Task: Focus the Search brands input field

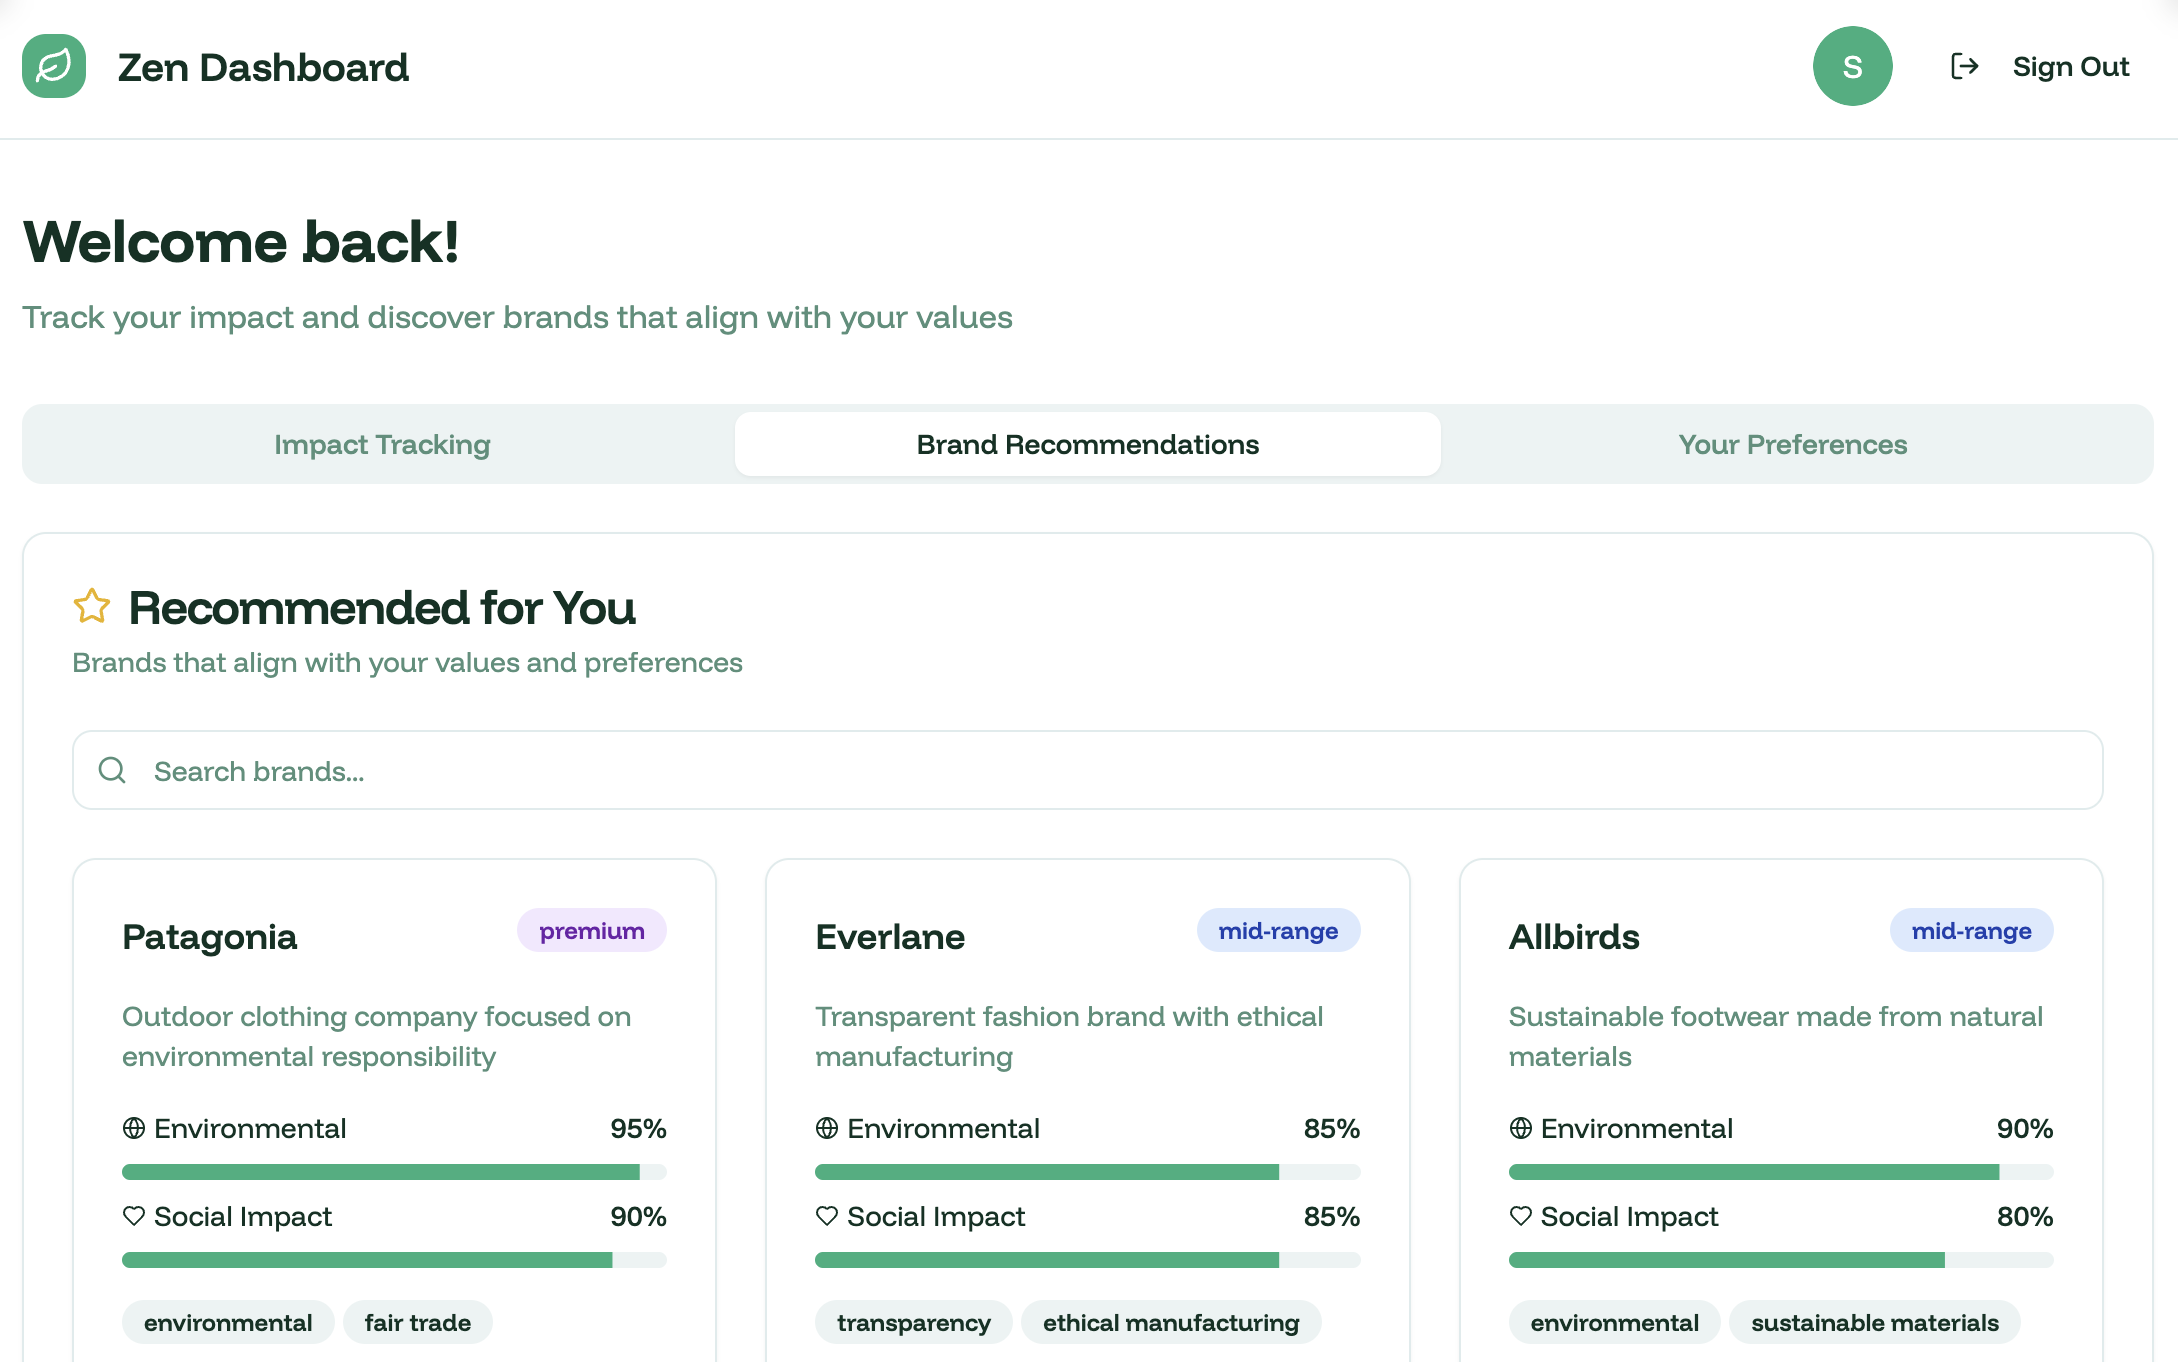Action: (x=1087, y=770)
